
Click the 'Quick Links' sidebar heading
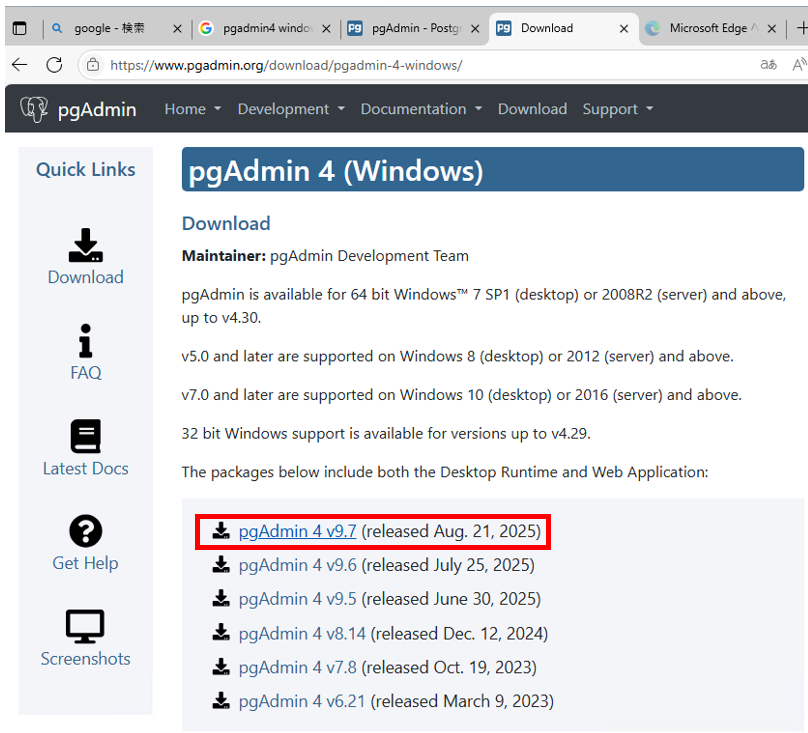86,170
